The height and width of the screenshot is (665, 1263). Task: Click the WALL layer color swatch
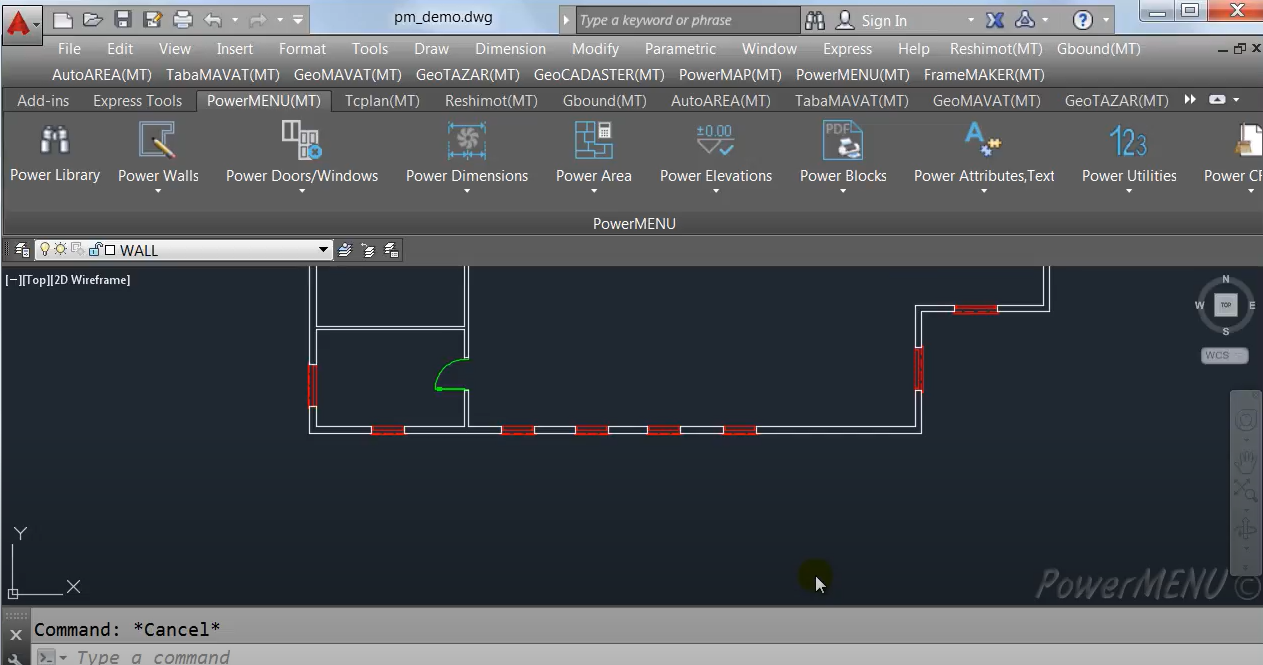click(x=110, y=250)
